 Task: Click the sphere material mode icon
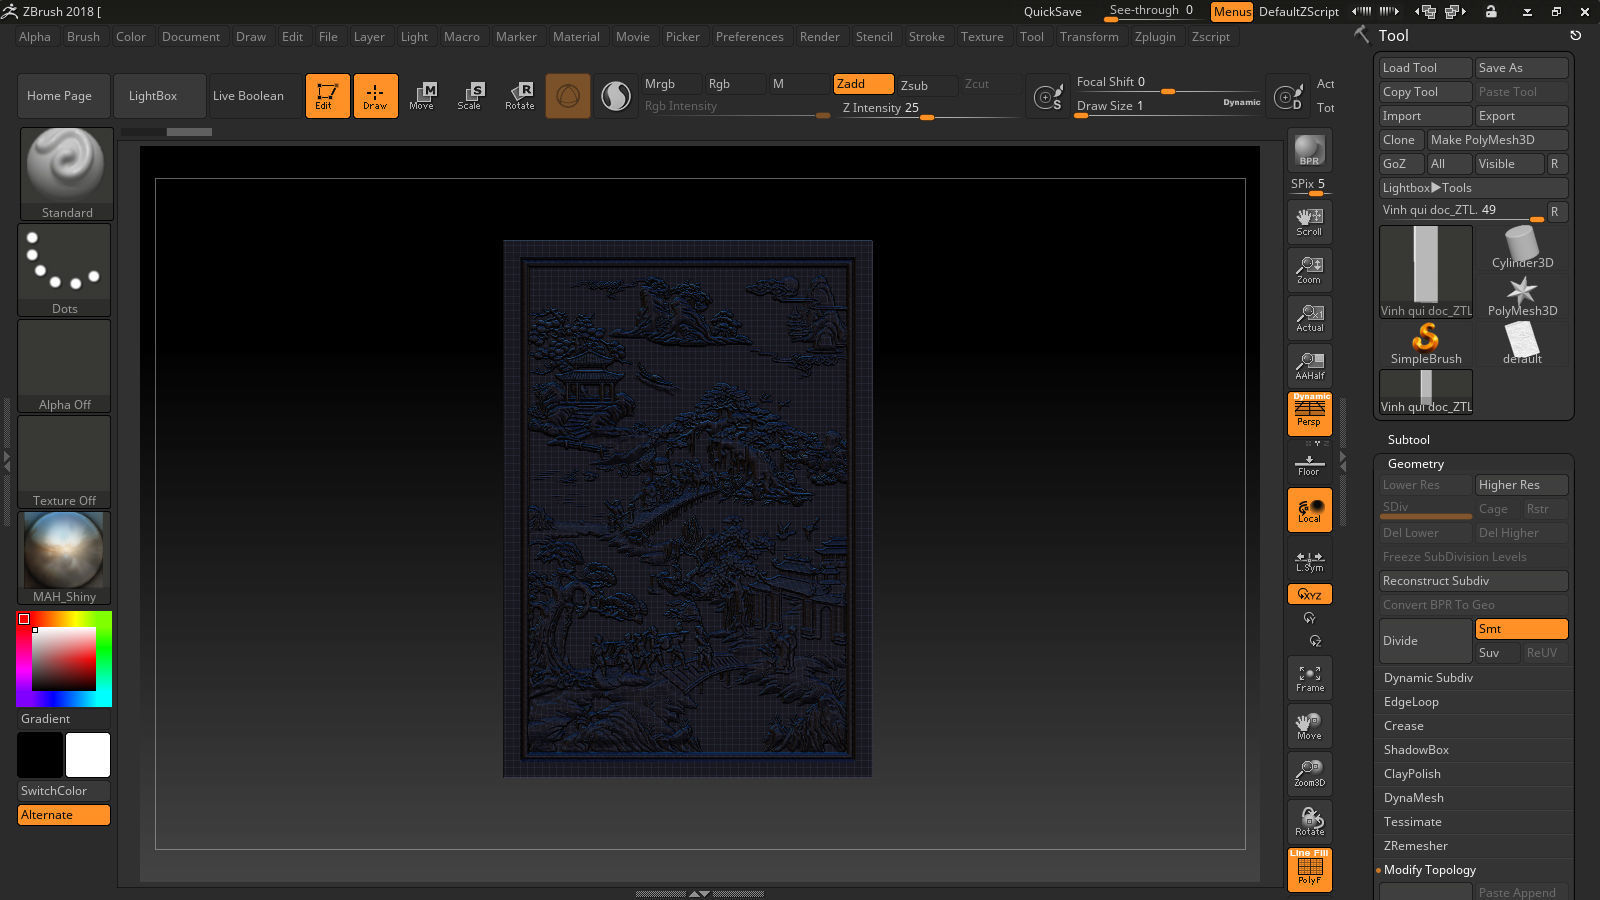click(568, 96)
